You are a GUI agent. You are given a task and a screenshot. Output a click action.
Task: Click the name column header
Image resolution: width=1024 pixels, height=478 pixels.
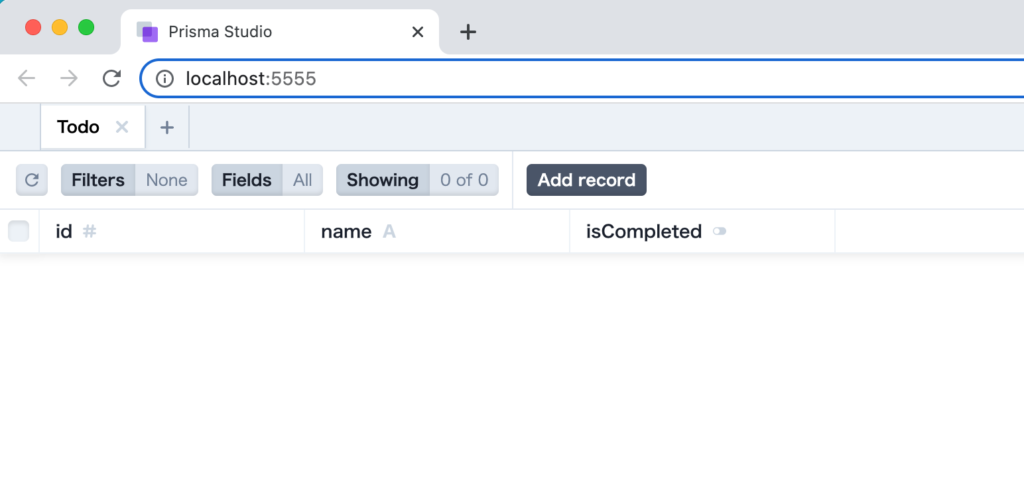[x=437, y=231]
